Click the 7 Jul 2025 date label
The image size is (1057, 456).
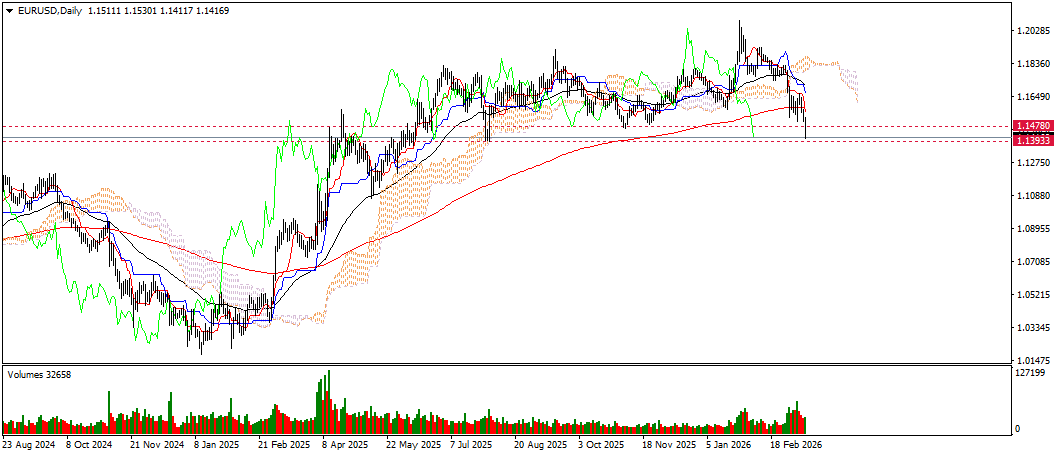(x=472, y=446)
